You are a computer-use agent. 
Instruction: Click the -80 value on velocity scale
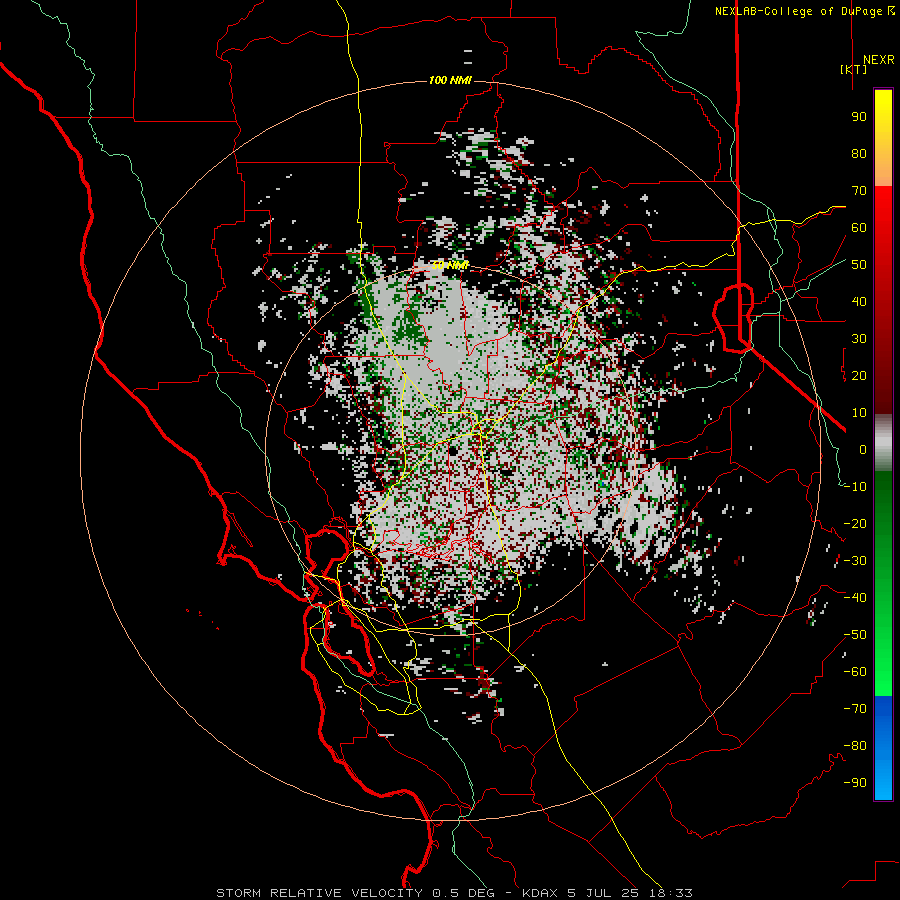[855, 746]
